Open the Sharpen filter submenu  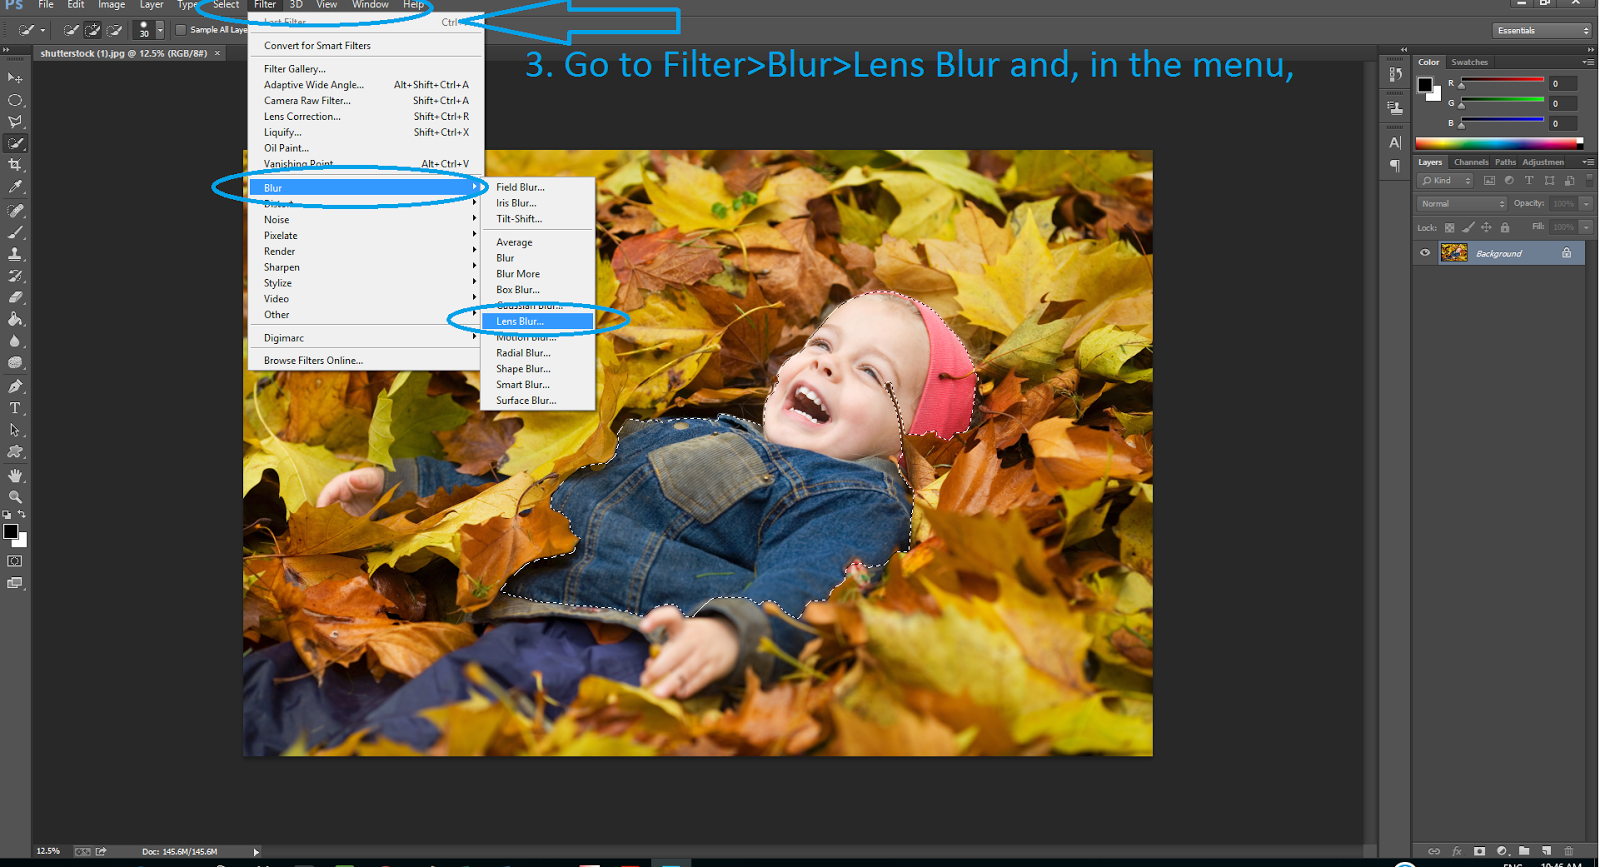366,267
